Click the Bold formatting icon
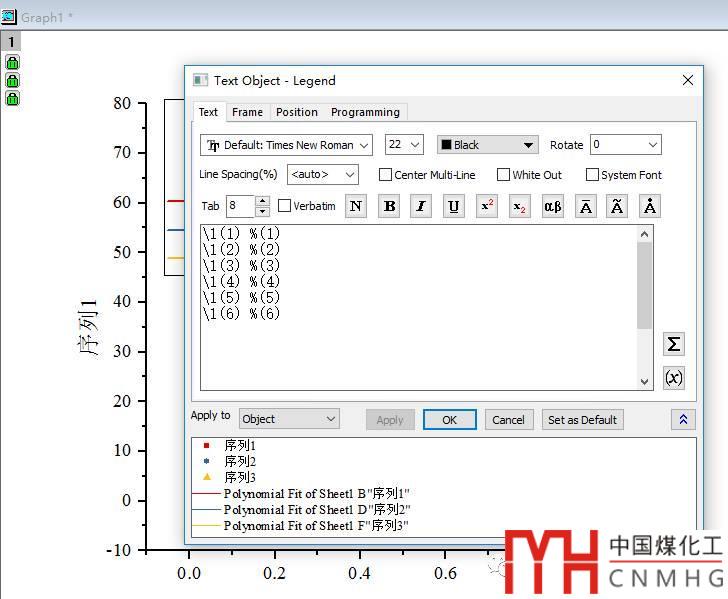Image resolution: width=728 pixels, height=599 pixels. pyautogui.click(x=390, y=207)
